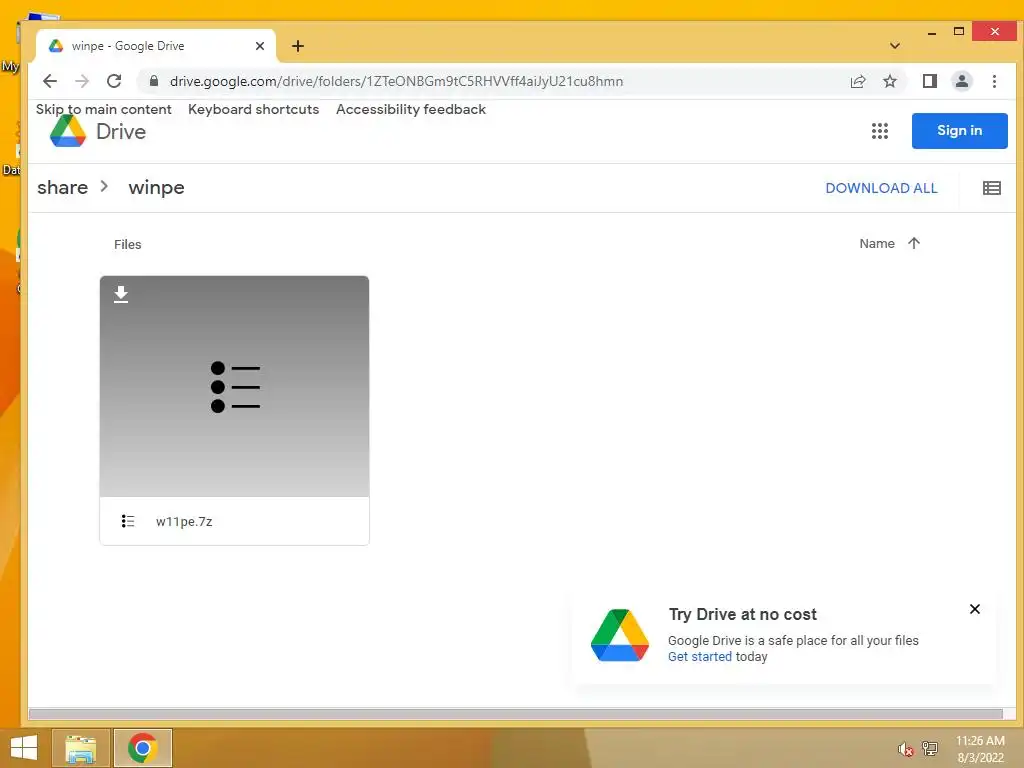Viewport: 1024px width, 768px height.
Task: Click the URL in the address bar
Action: tap(396, 81)
